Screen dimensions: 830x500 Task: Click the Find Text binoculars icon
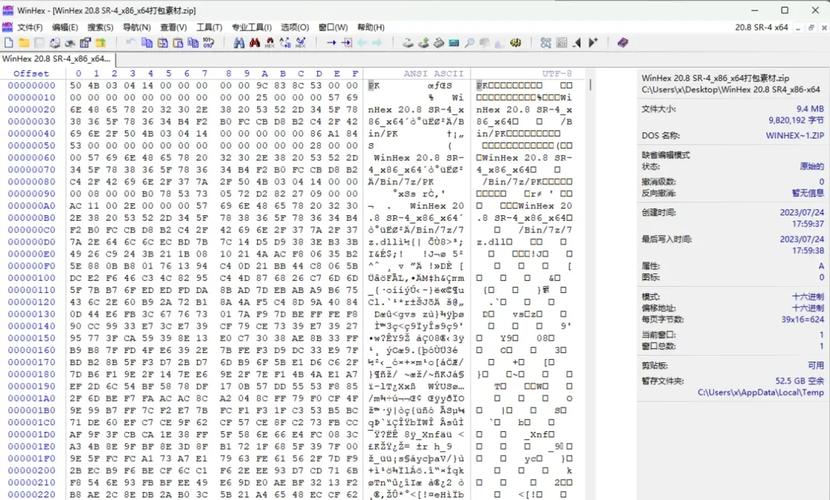pos(239,43)
